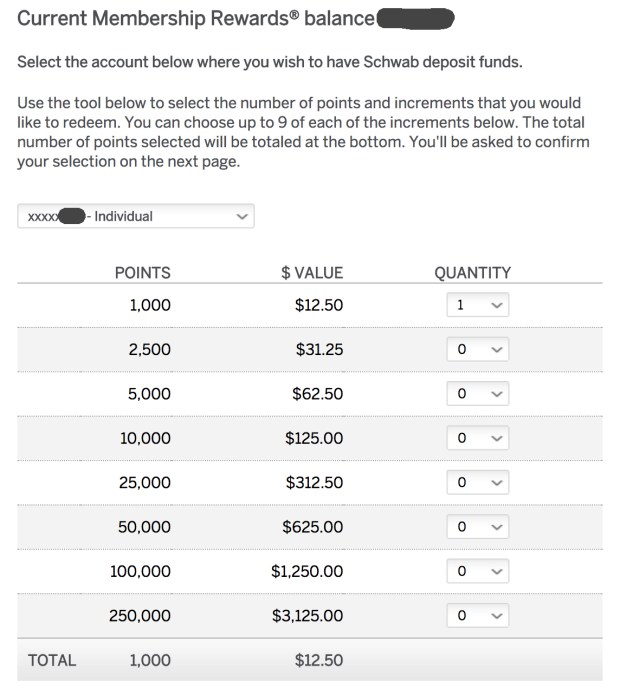Click the TOTAL row label
The image size is (620, 696).
(52, 660)
